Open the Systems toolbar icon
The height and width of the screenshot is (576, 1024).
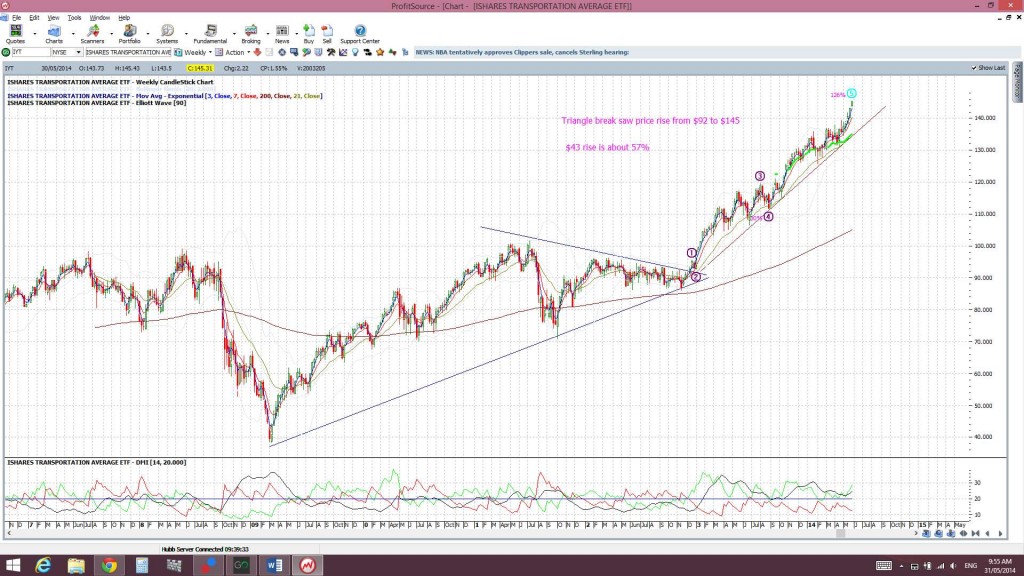167,30
